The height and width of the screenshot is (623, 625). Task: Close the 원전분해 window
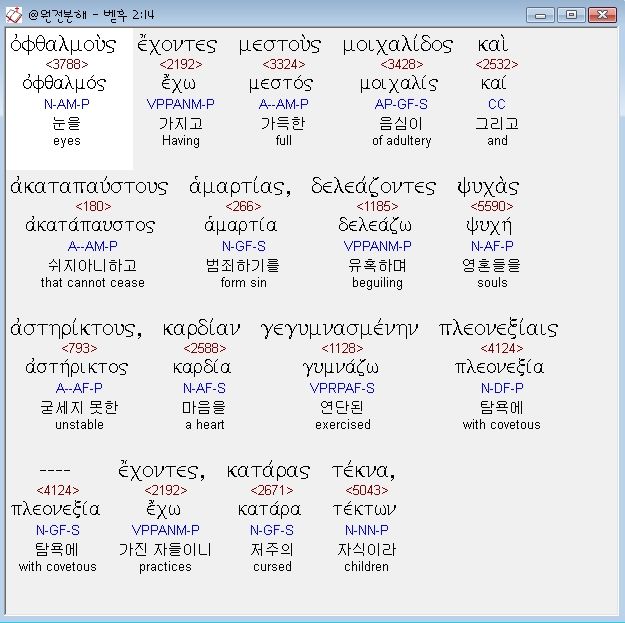coord(602,15)
